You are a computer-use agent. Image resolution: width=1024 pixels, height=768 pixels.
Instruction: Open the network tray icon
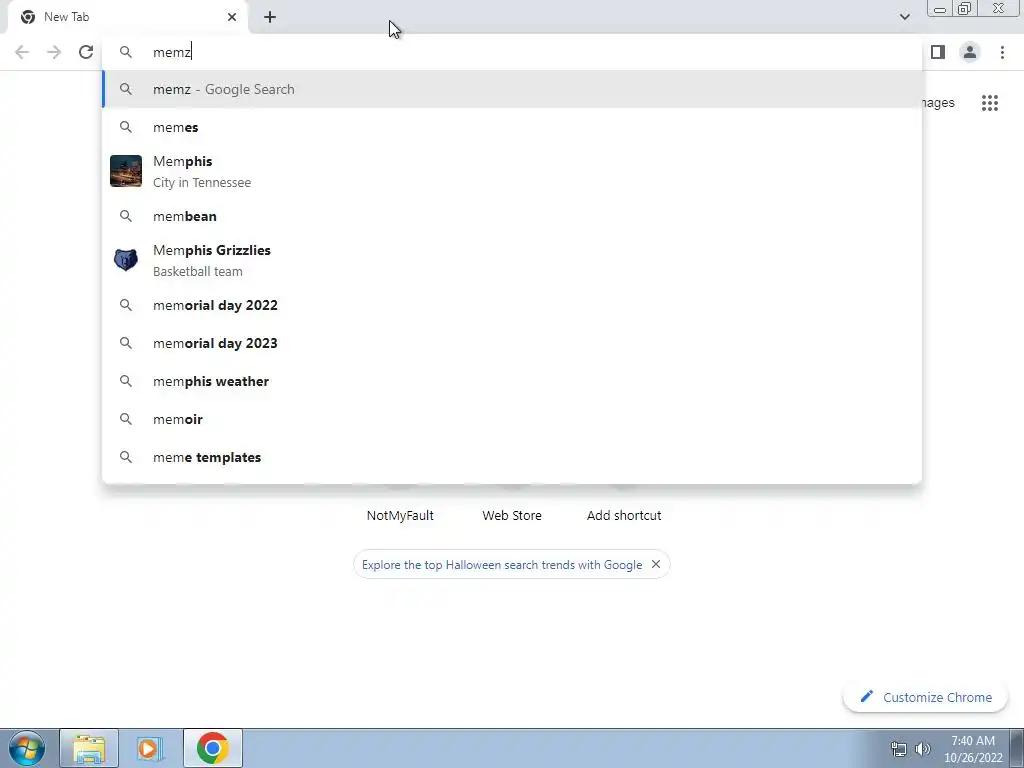tap(899, 749)
